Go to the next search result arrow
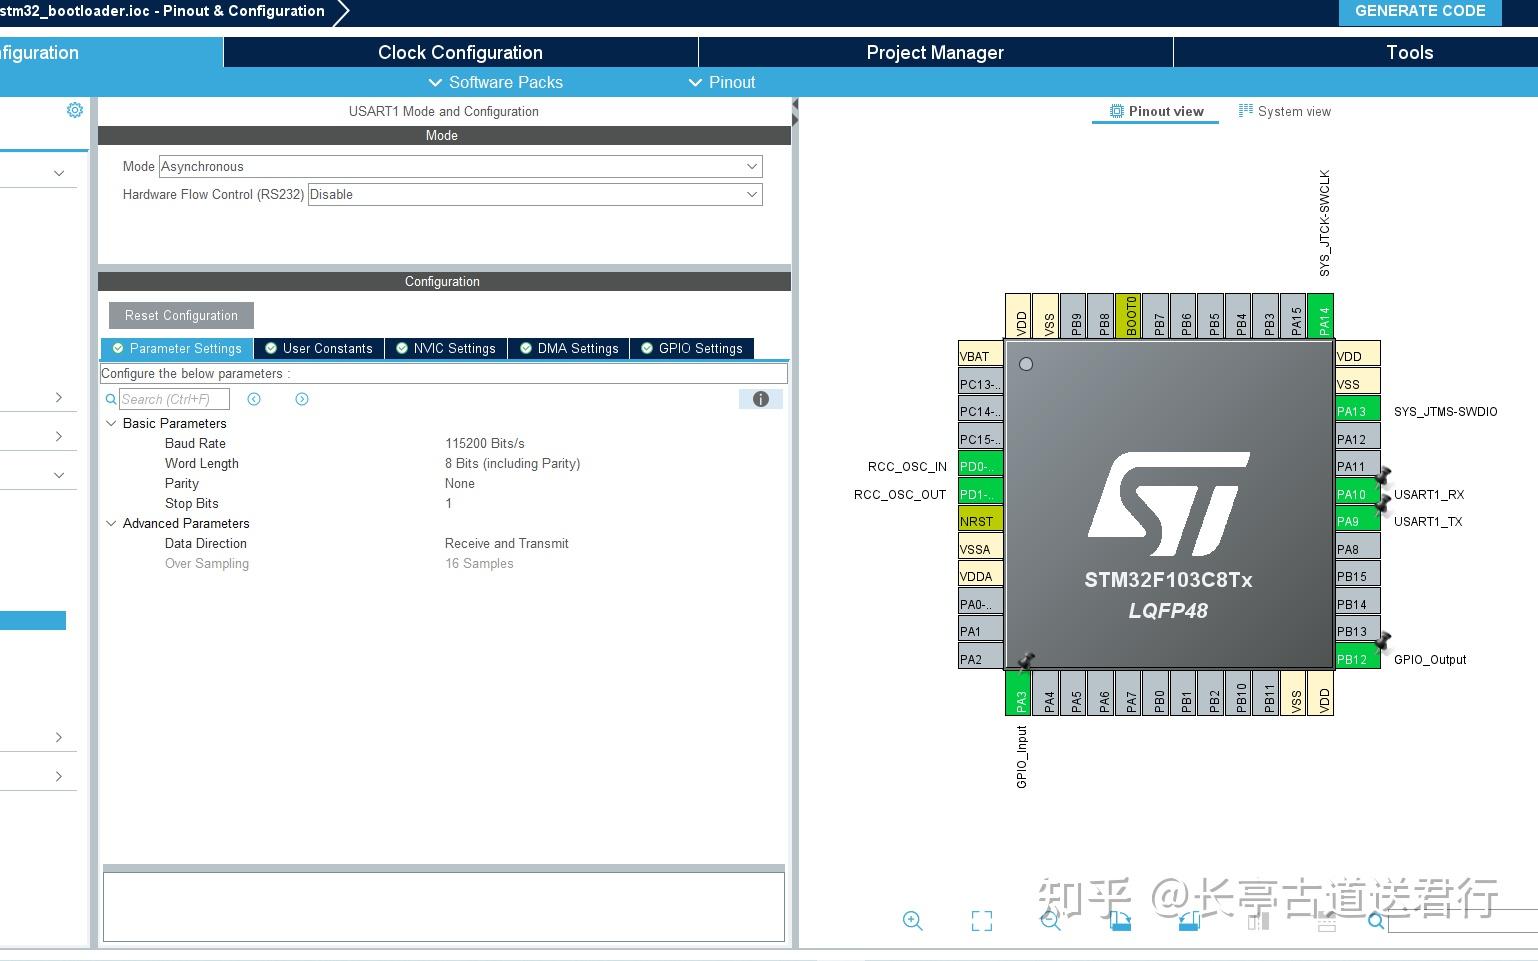This screenshot has width=1538, height=961. (302, 399)
